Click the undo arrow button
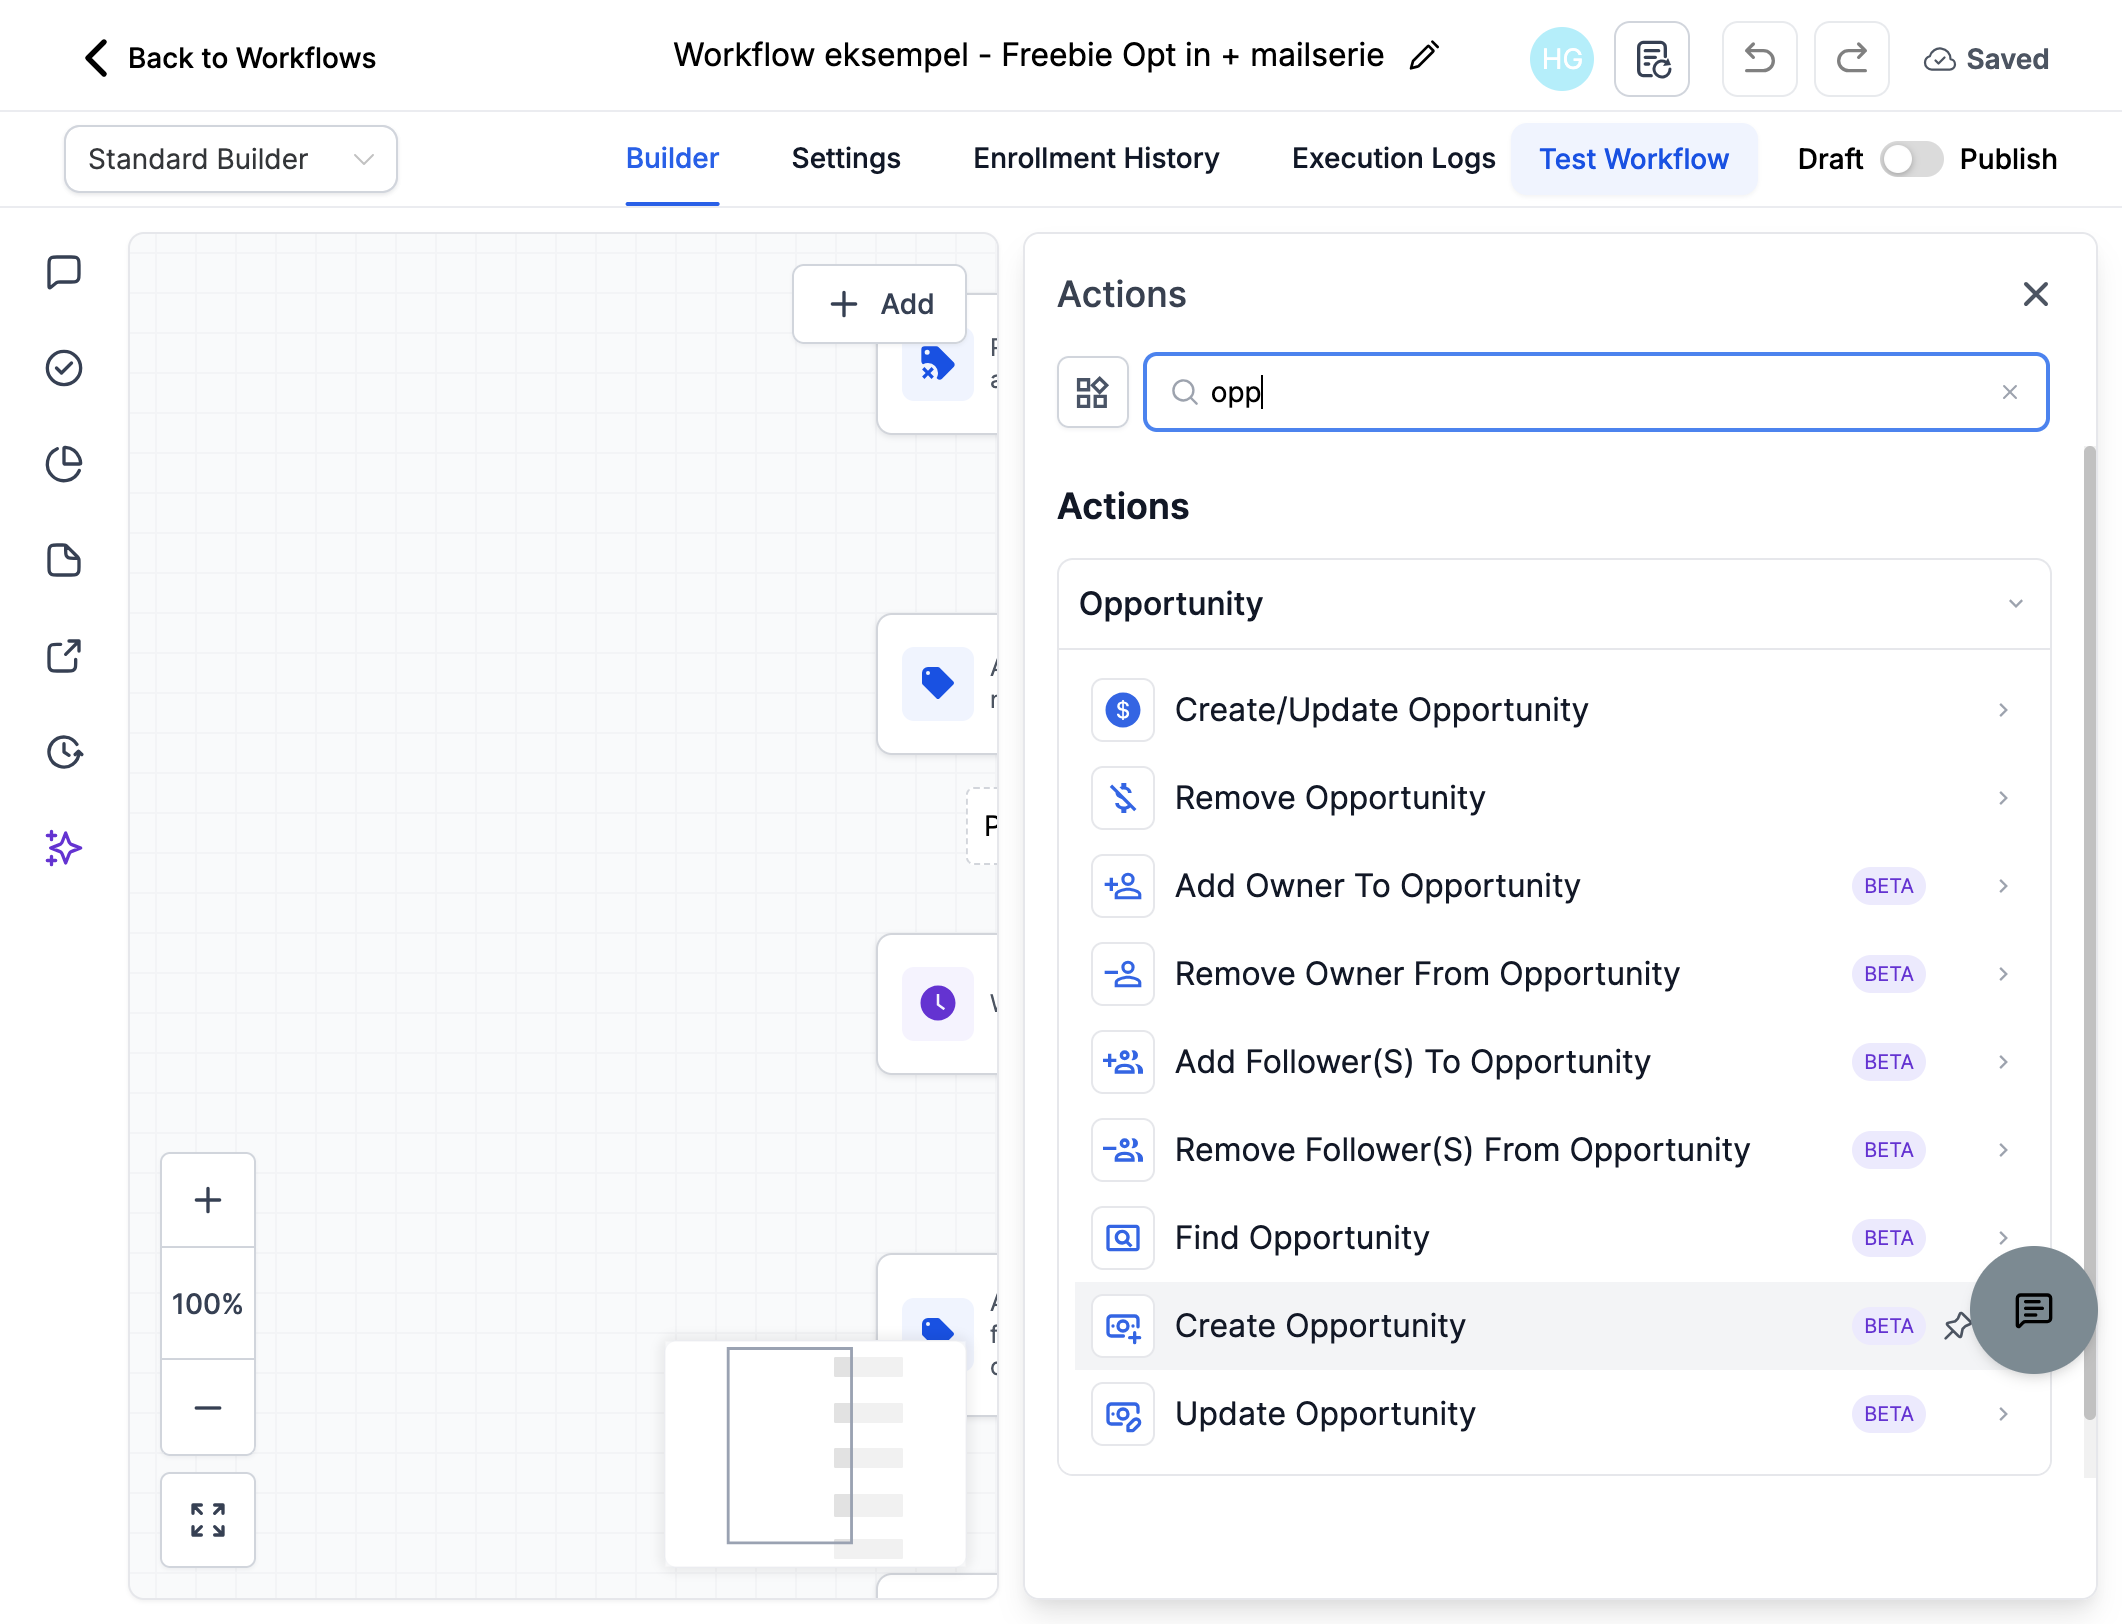The image size is (2122, 1624). coord(1760,59)
